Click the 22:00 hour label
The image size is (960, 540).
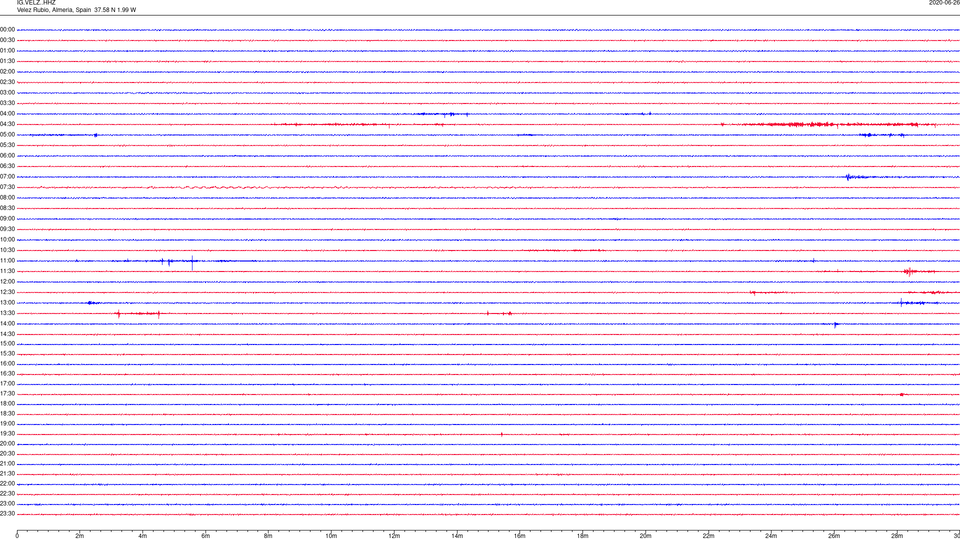tap(7, 484)
